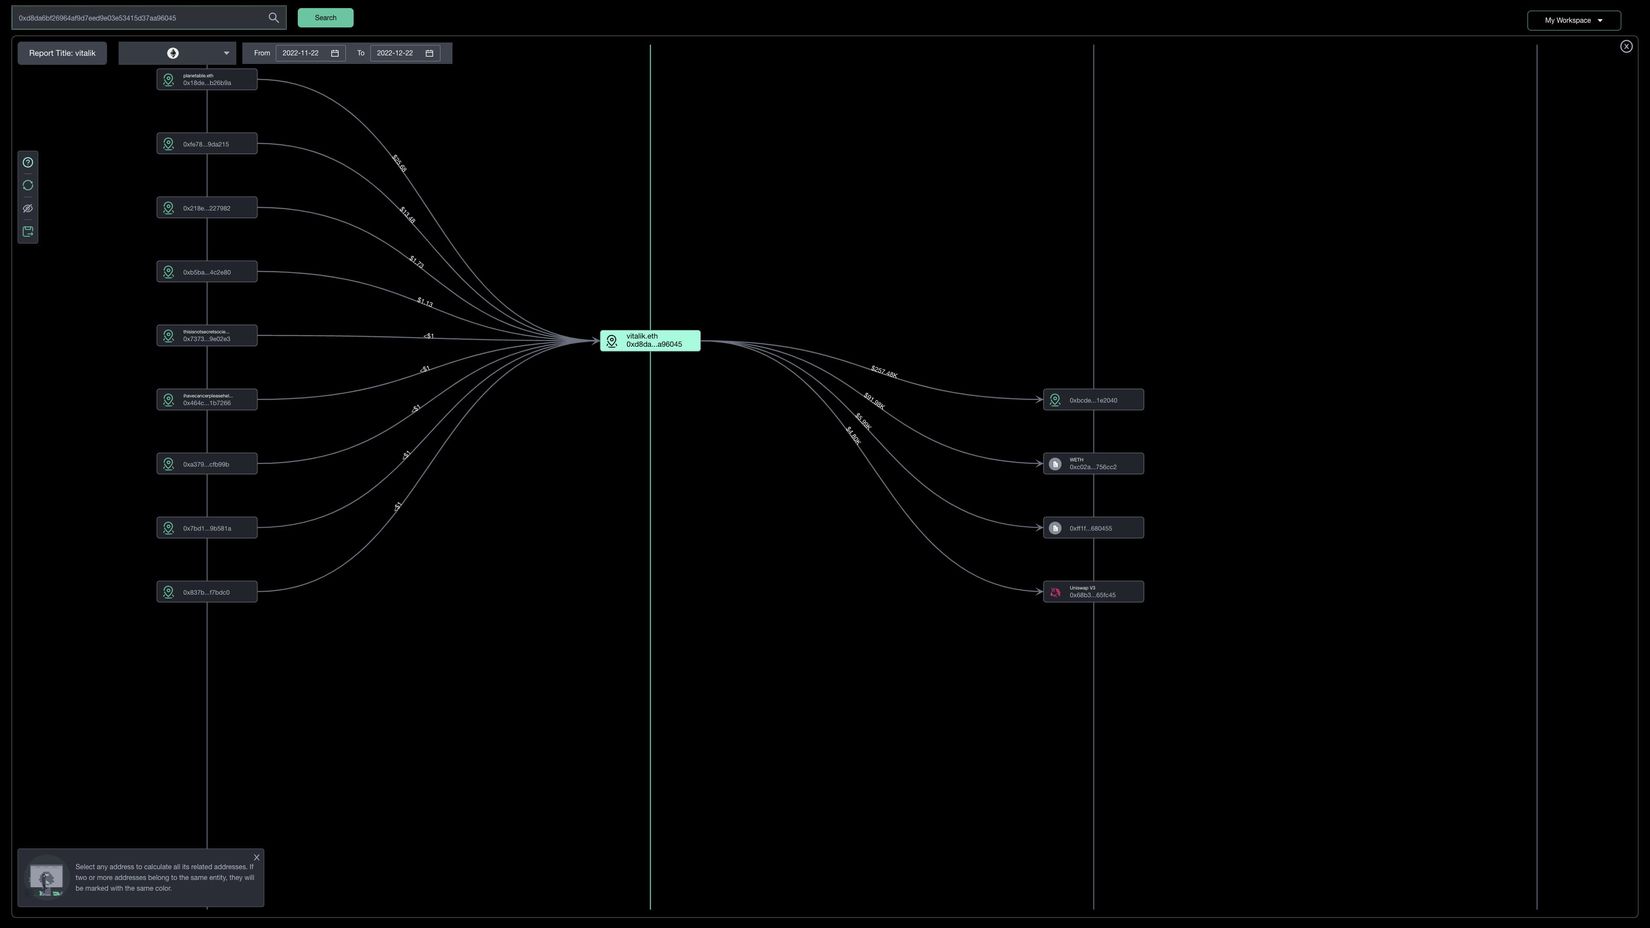Select the 0x218e...227982 address node
This screenshot has width=1650, height=928.
click(207, 208)
